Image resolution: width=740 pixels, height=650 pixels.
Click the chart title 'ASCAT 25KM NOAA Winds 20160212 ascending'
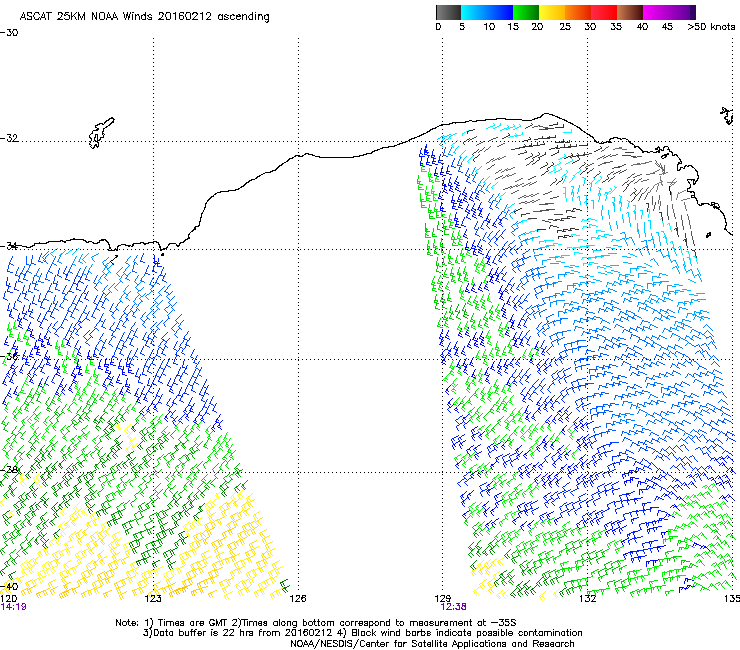(144, 17)
